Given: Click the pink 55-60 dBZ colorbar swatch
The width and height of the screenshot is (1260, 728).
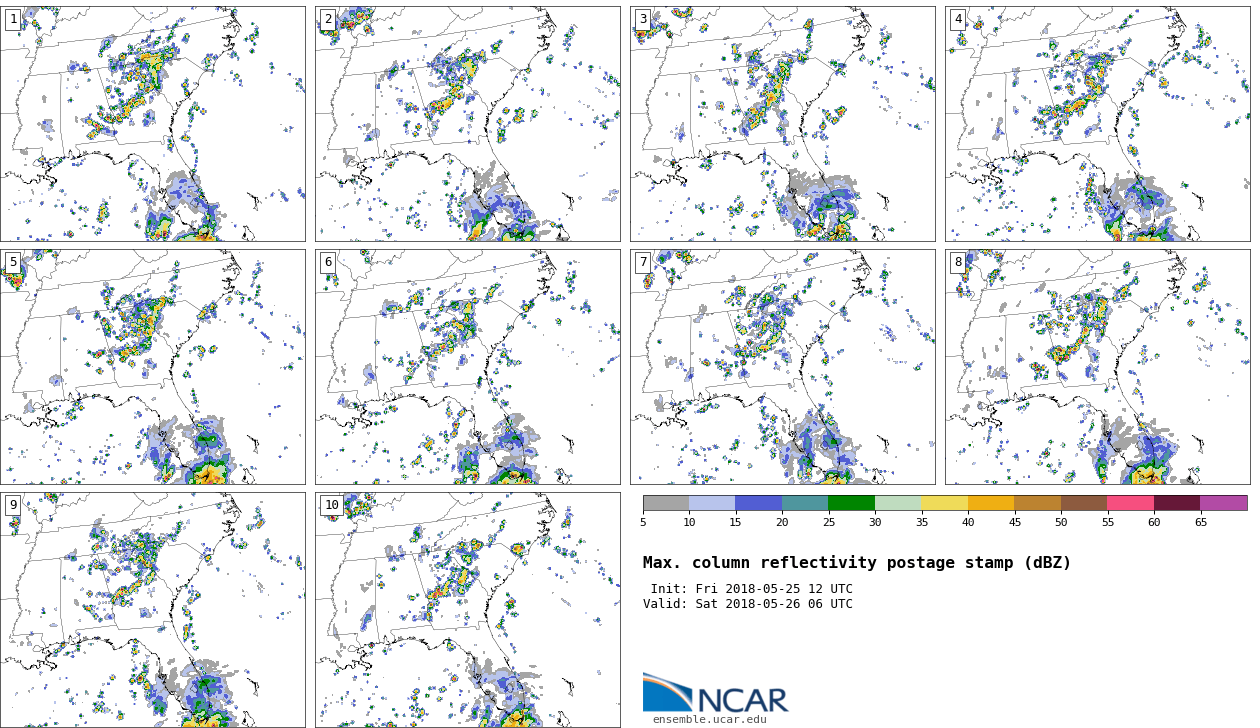Looking at the screenshot, I should 1130,503.
